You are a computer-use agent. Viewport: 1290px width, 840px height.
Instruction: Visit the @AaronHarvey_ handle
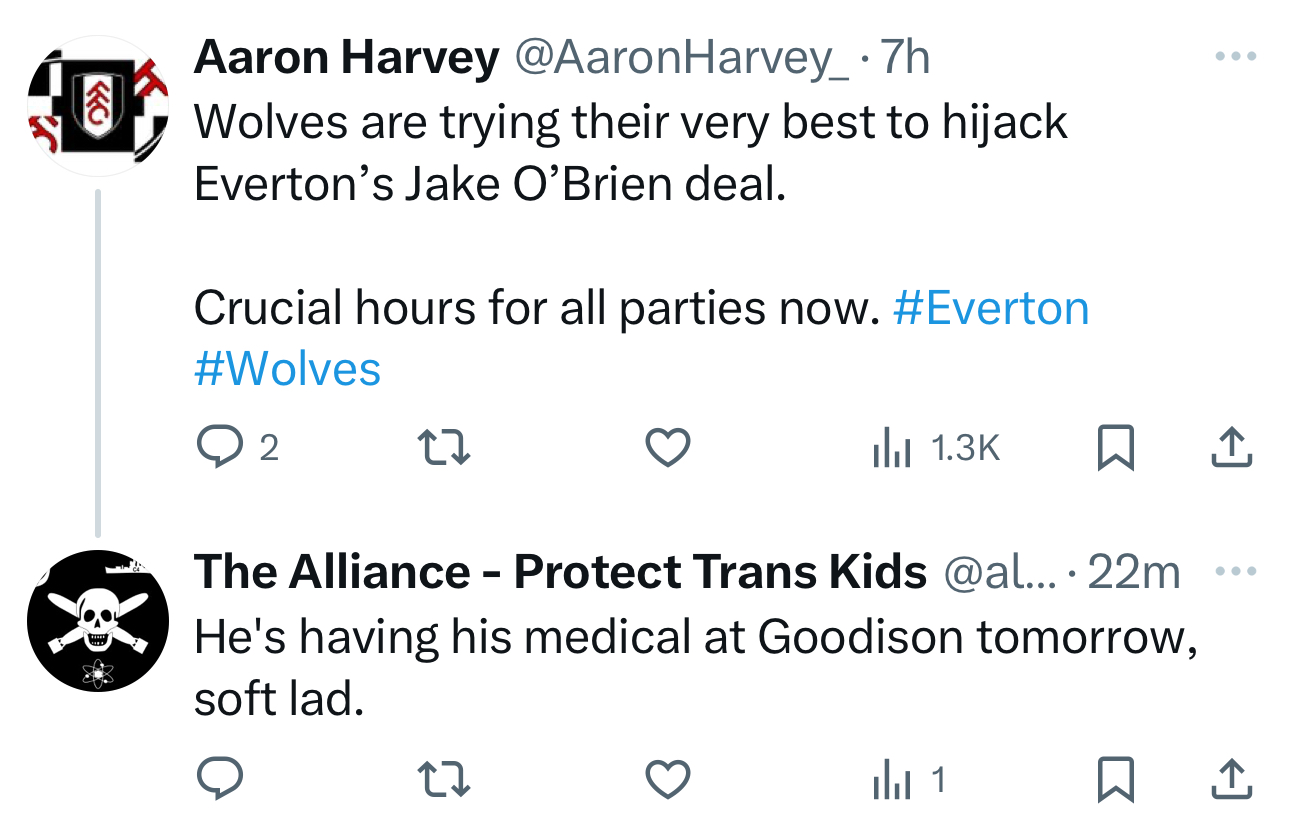[x=681, y=60]
